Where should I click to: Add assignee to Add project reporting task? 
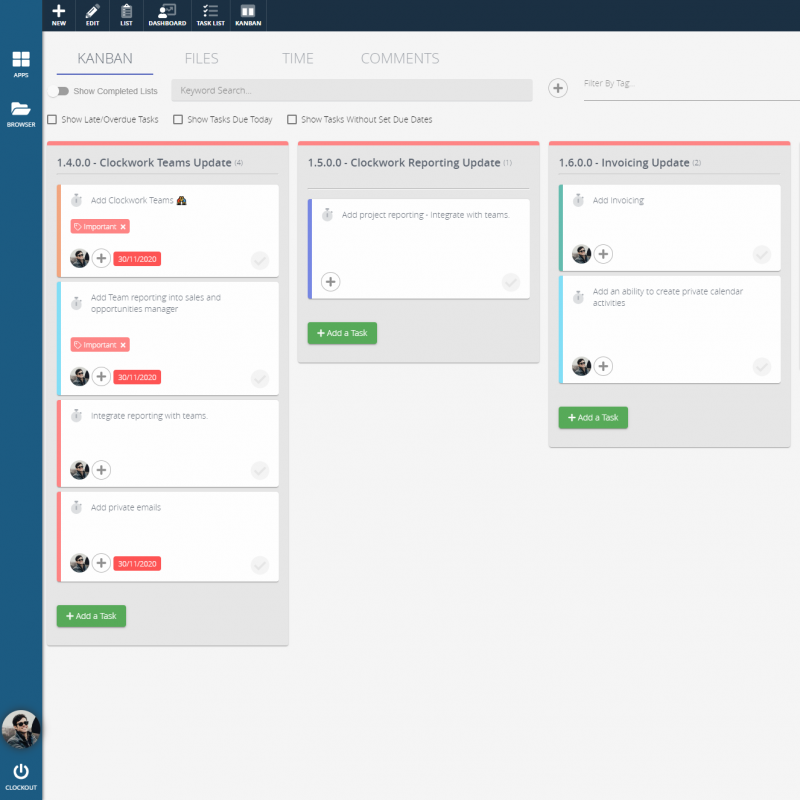coord(331,282)
